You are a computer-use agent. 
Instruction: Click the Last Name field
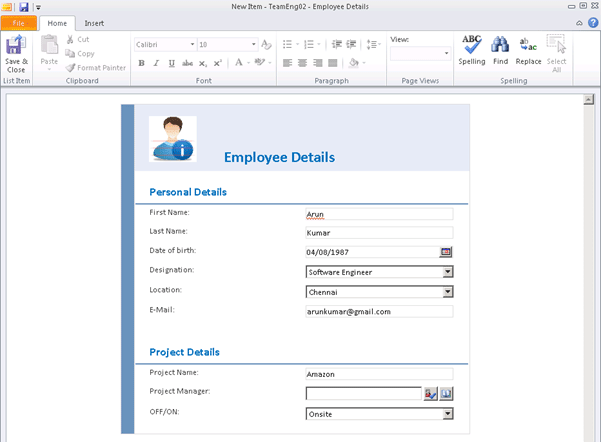[379, 233]
